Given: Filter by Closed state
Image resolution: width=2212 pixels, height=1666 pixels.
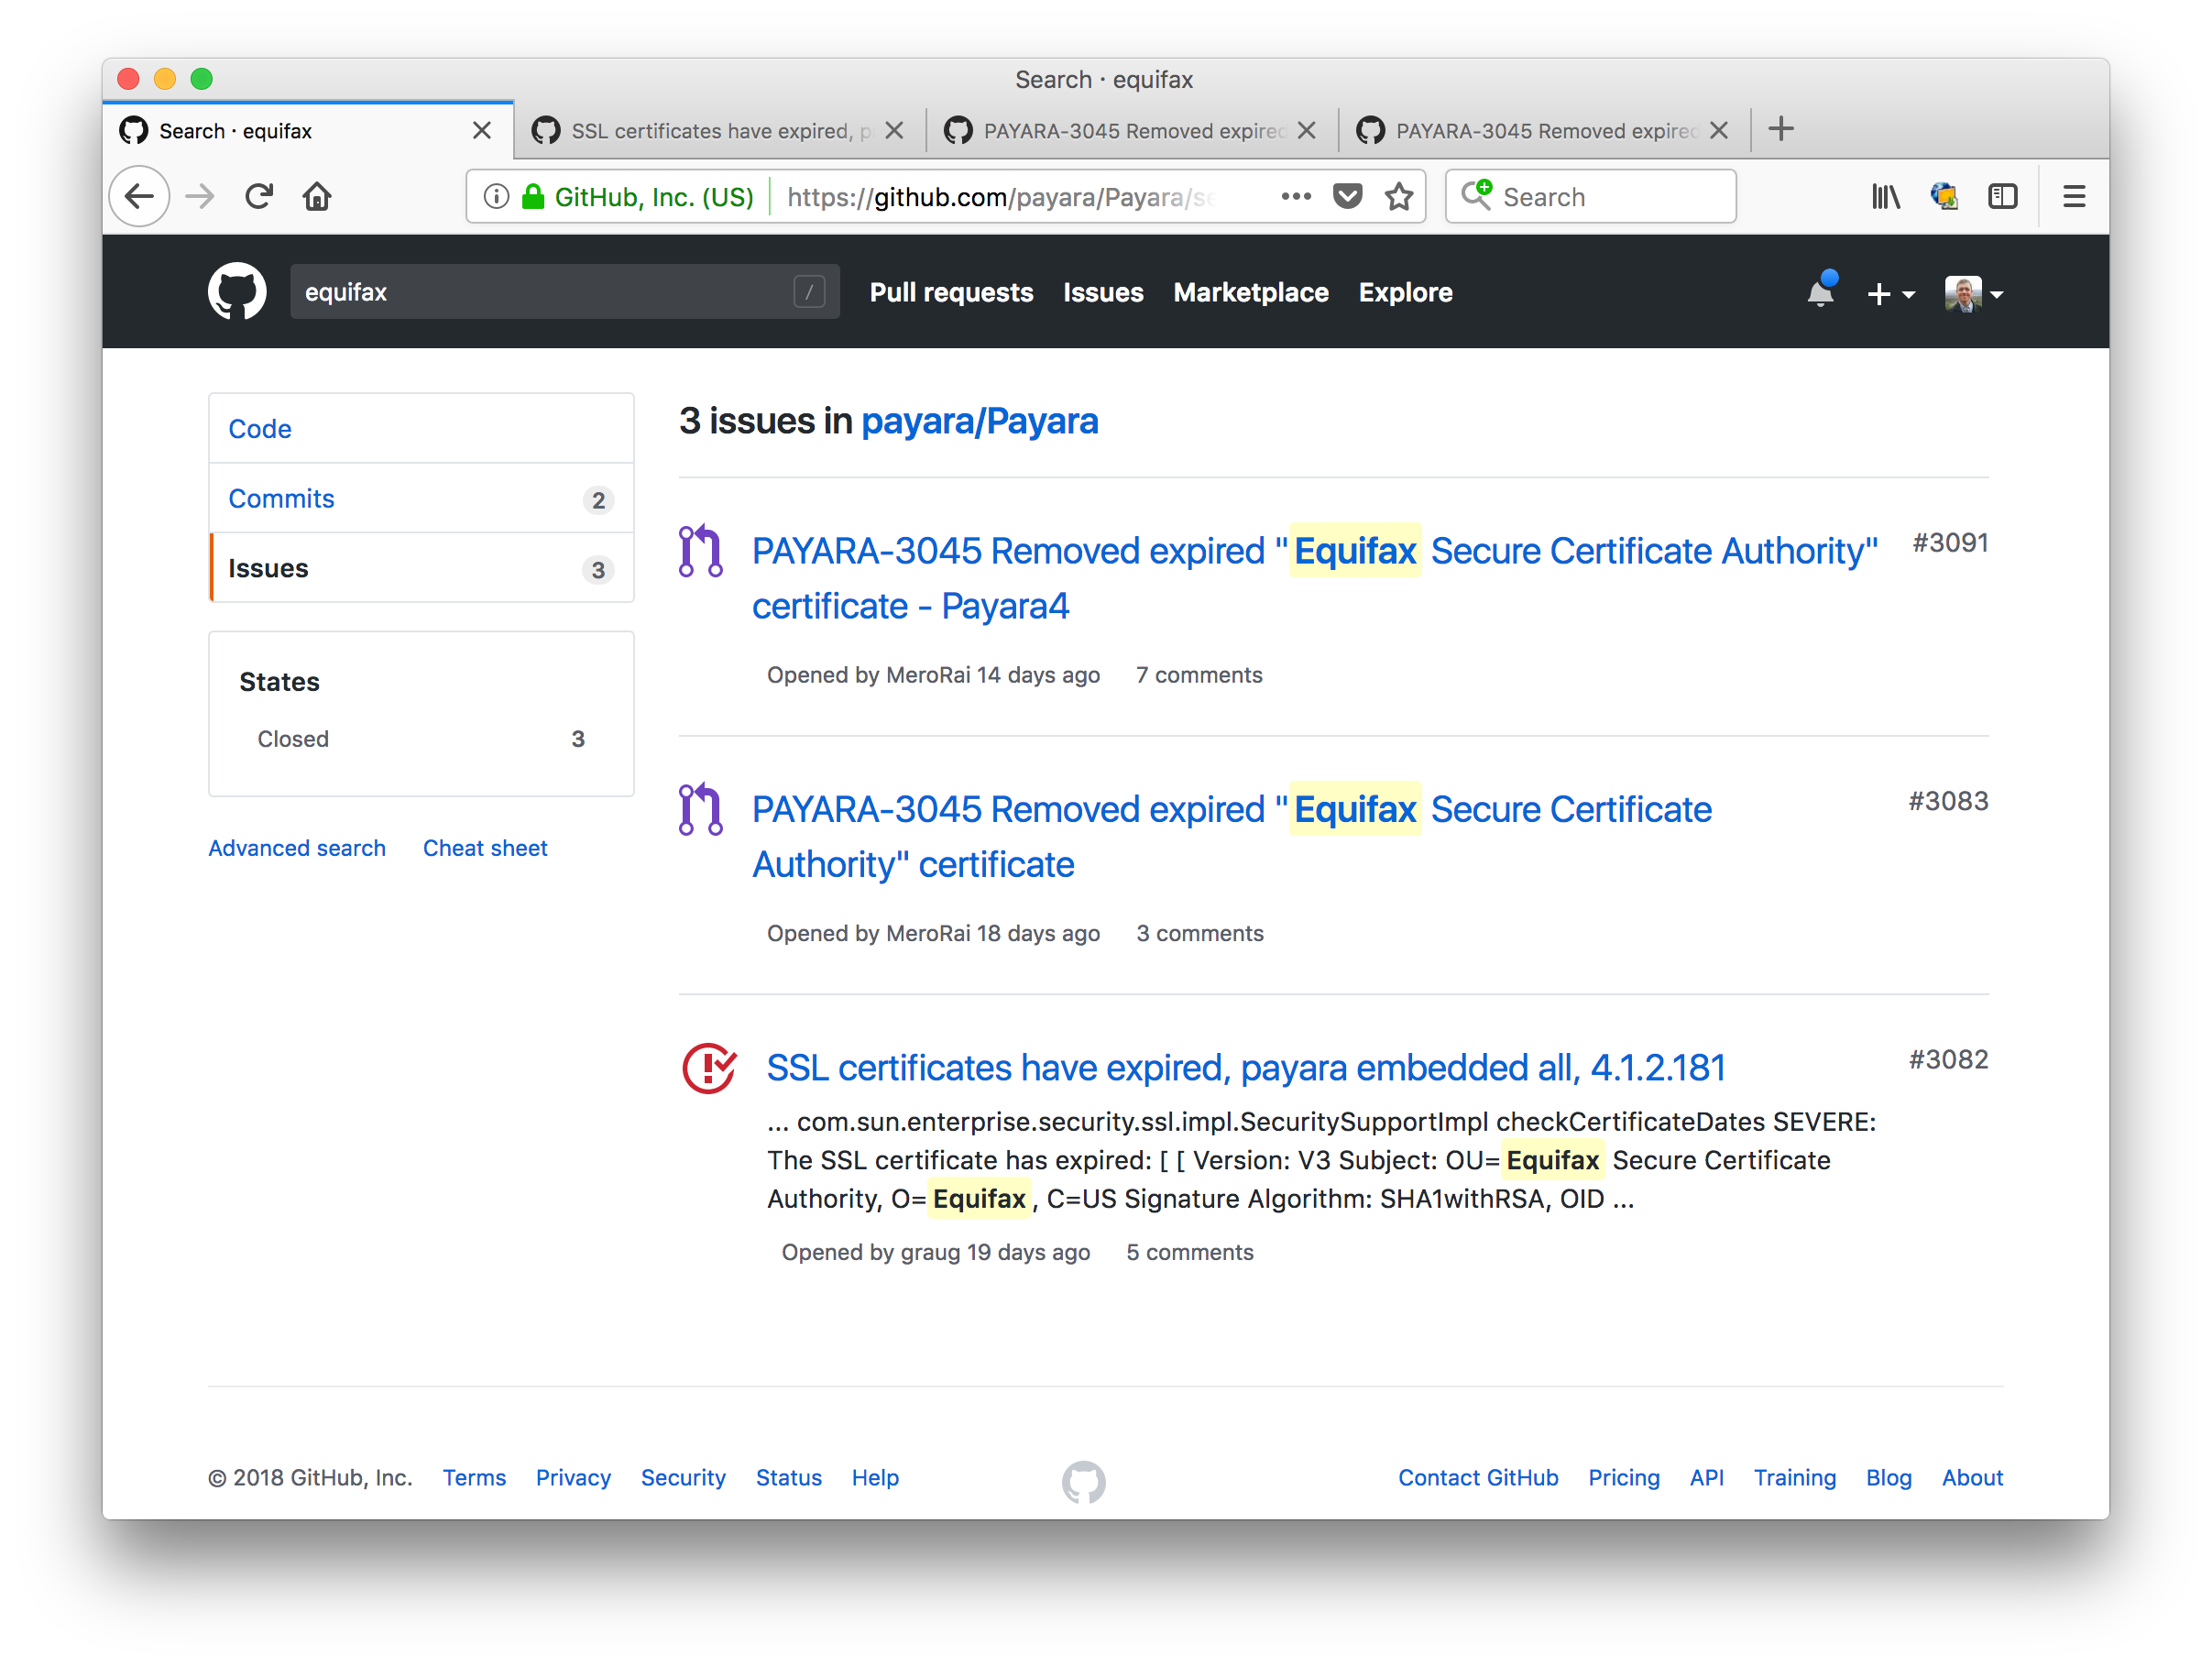Looking at the screenshot, I should coord(421,739).
